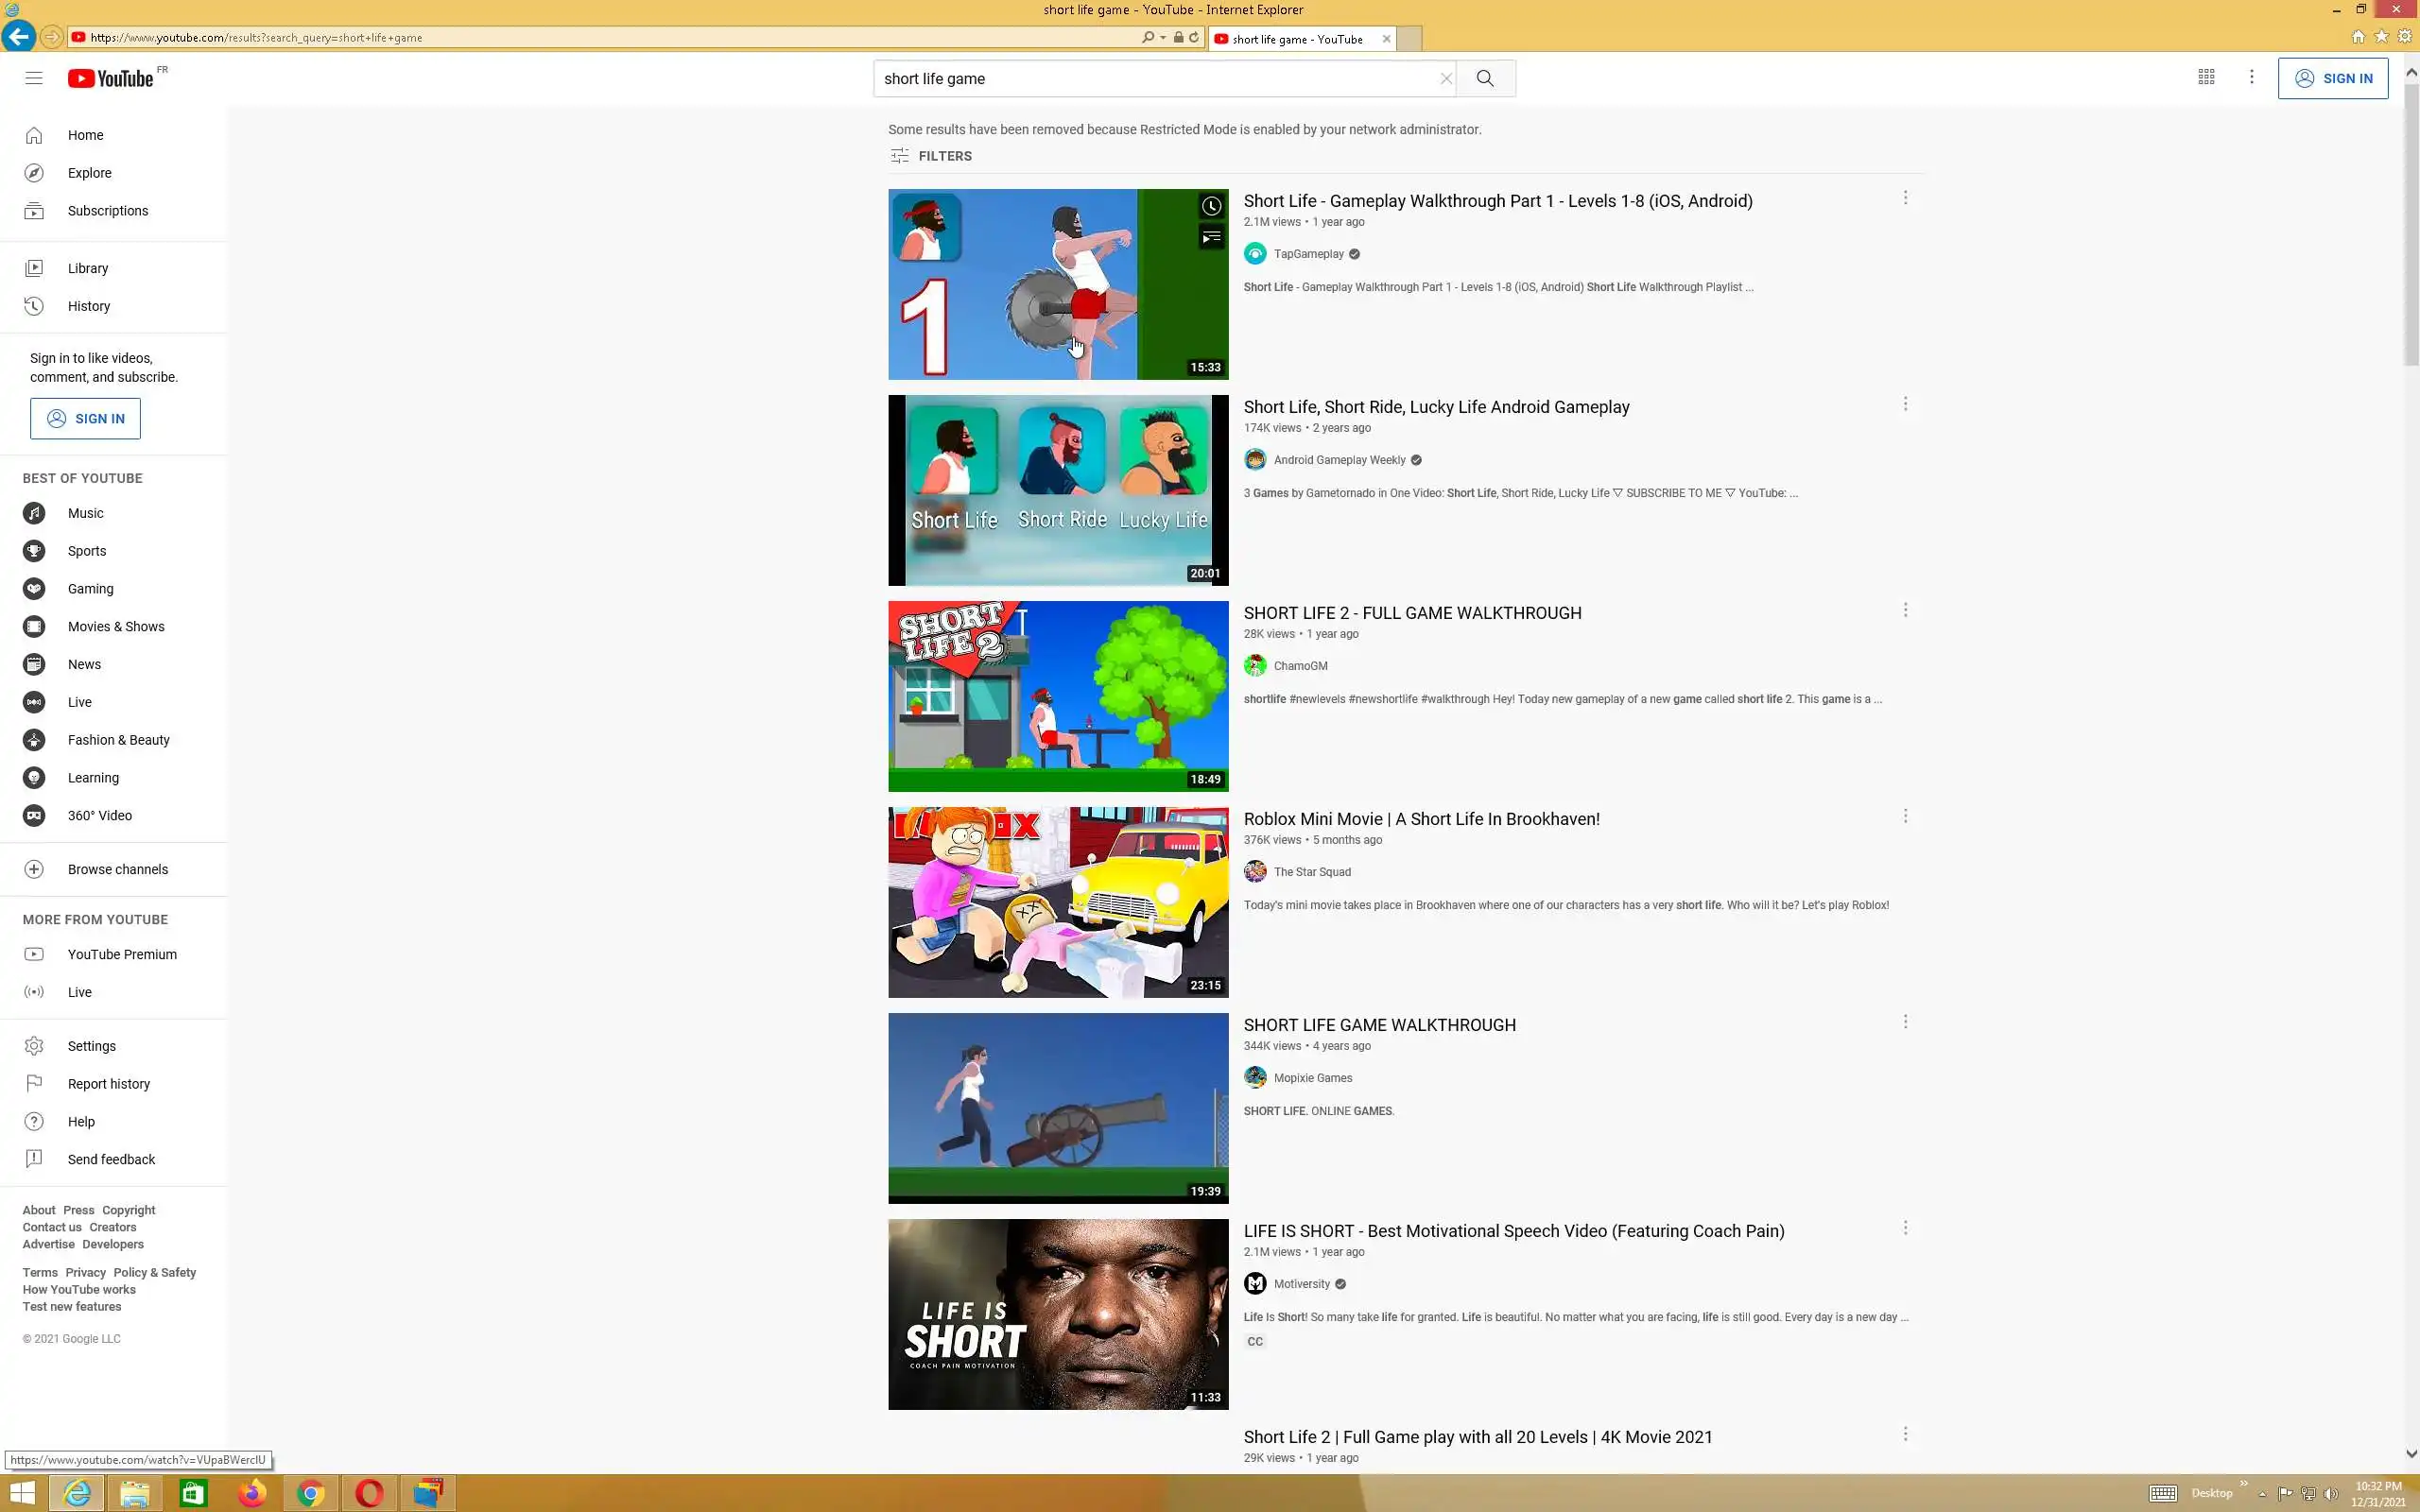The width and height of the screenshot is (2420, 1512).
Task: Open the Explore compass item
Action: point(89,173)
